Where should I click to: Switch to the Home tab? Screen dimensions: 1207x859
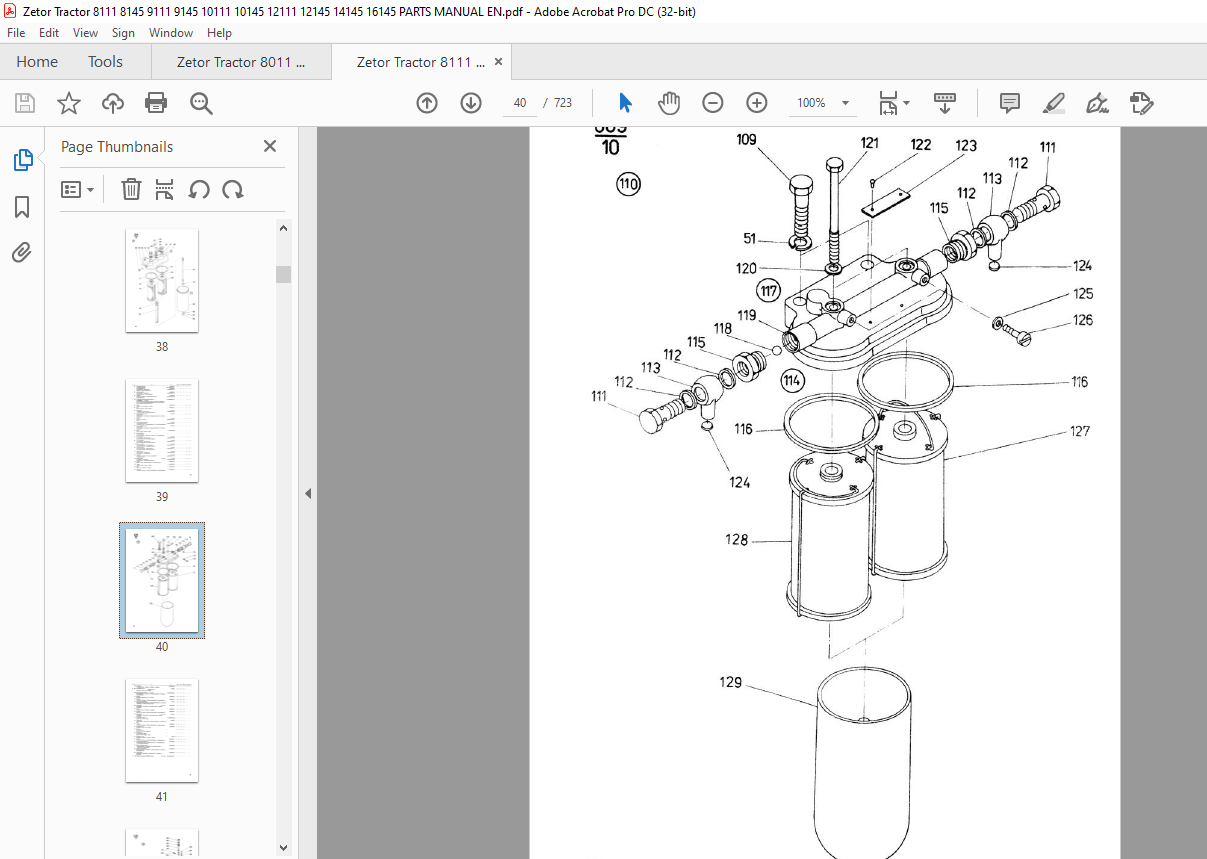pos(37,62)
